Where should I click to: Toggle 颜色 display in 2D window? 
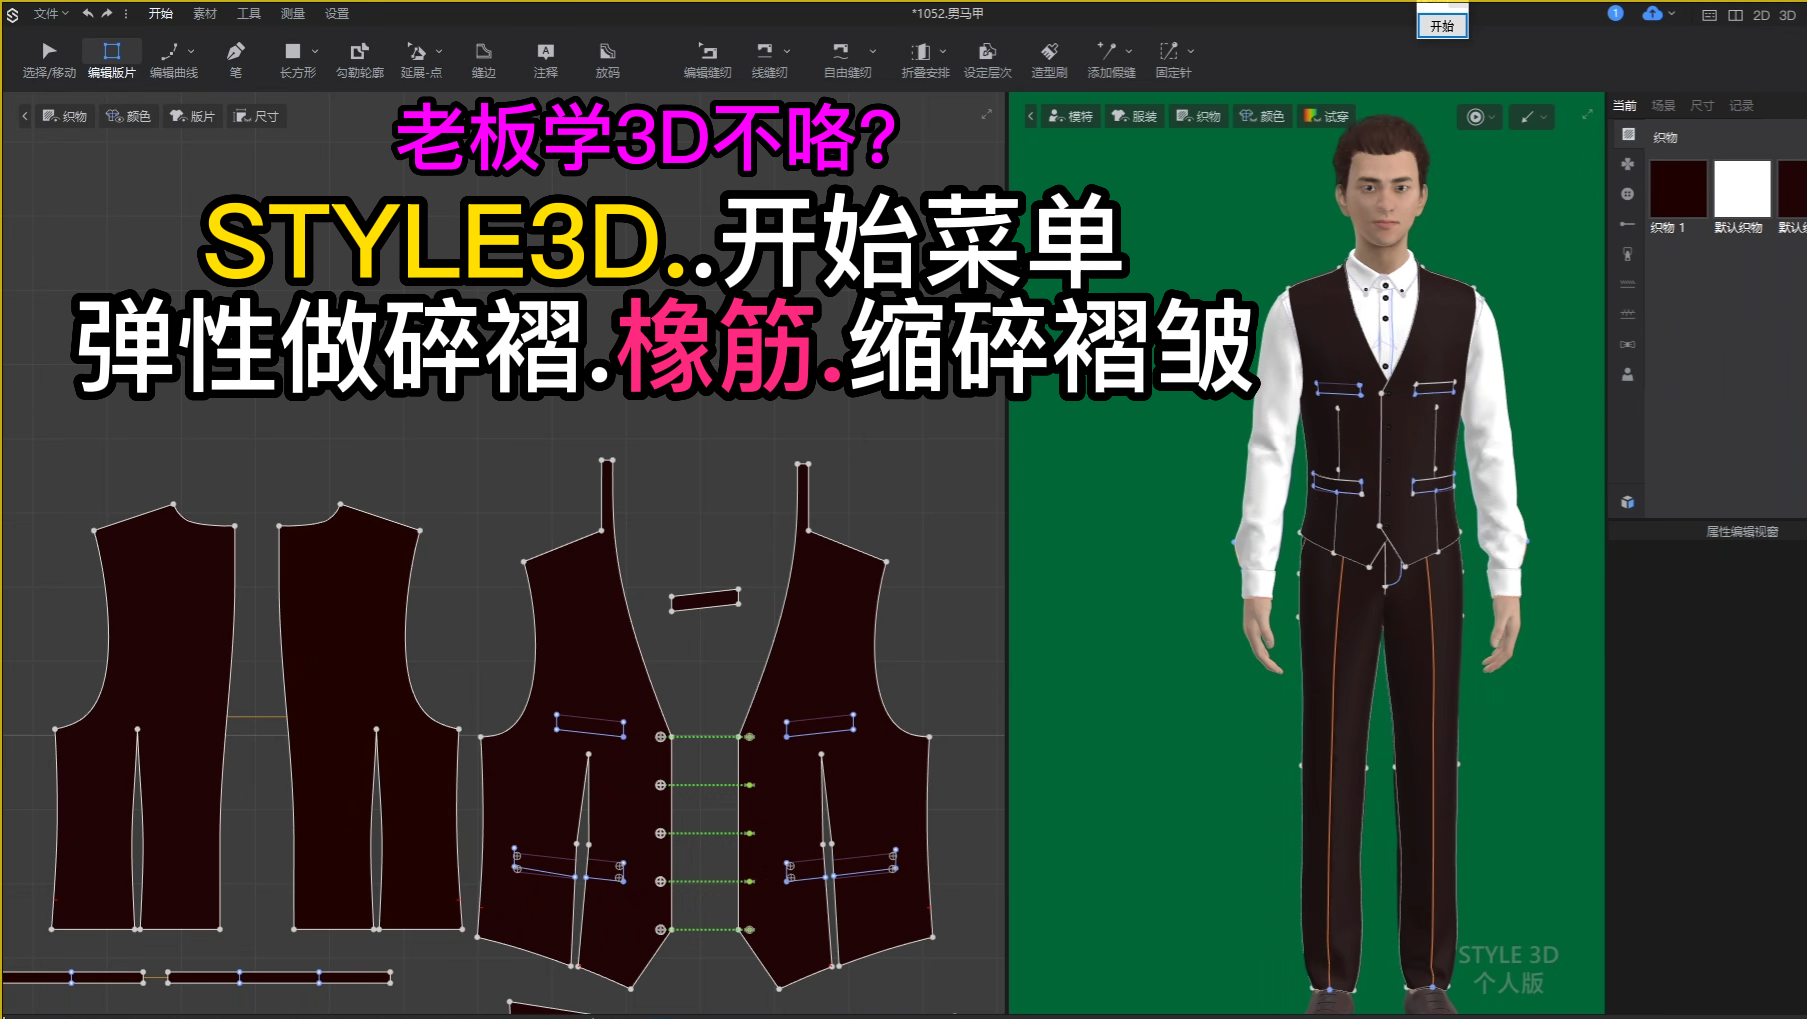[128, 116]
